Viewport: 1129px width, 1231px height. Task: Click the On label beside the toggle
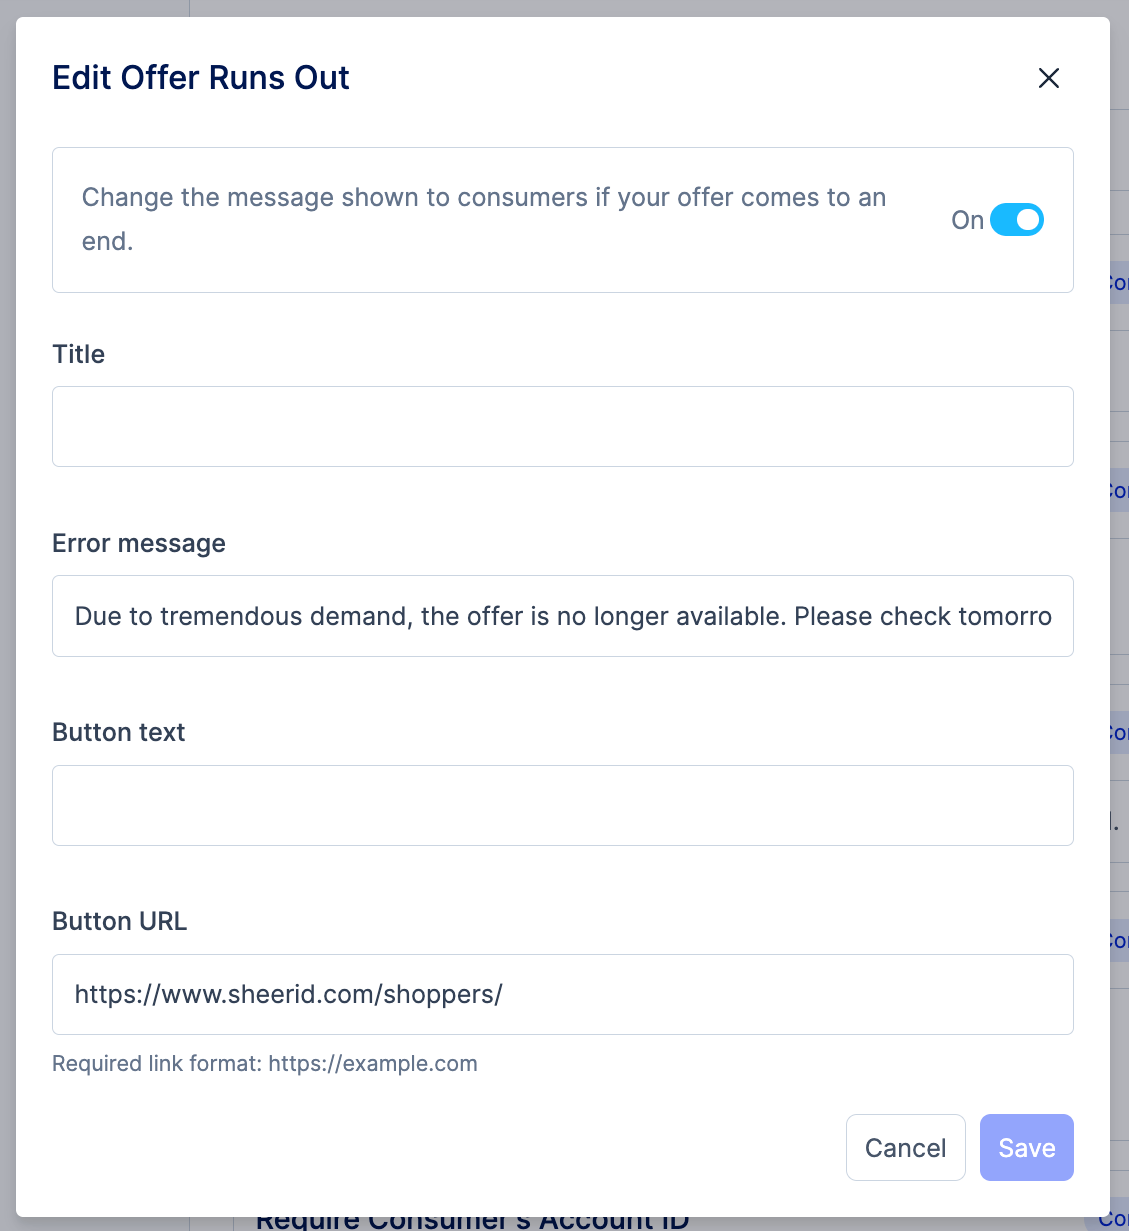(x=966, y=220)
